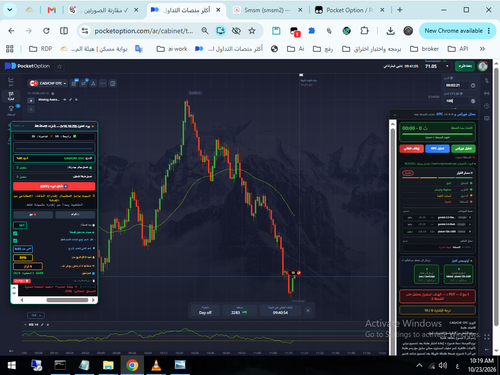
Task: Click the clock icon beside the time field
Action: pyautogui.click(x=473, y=85)
